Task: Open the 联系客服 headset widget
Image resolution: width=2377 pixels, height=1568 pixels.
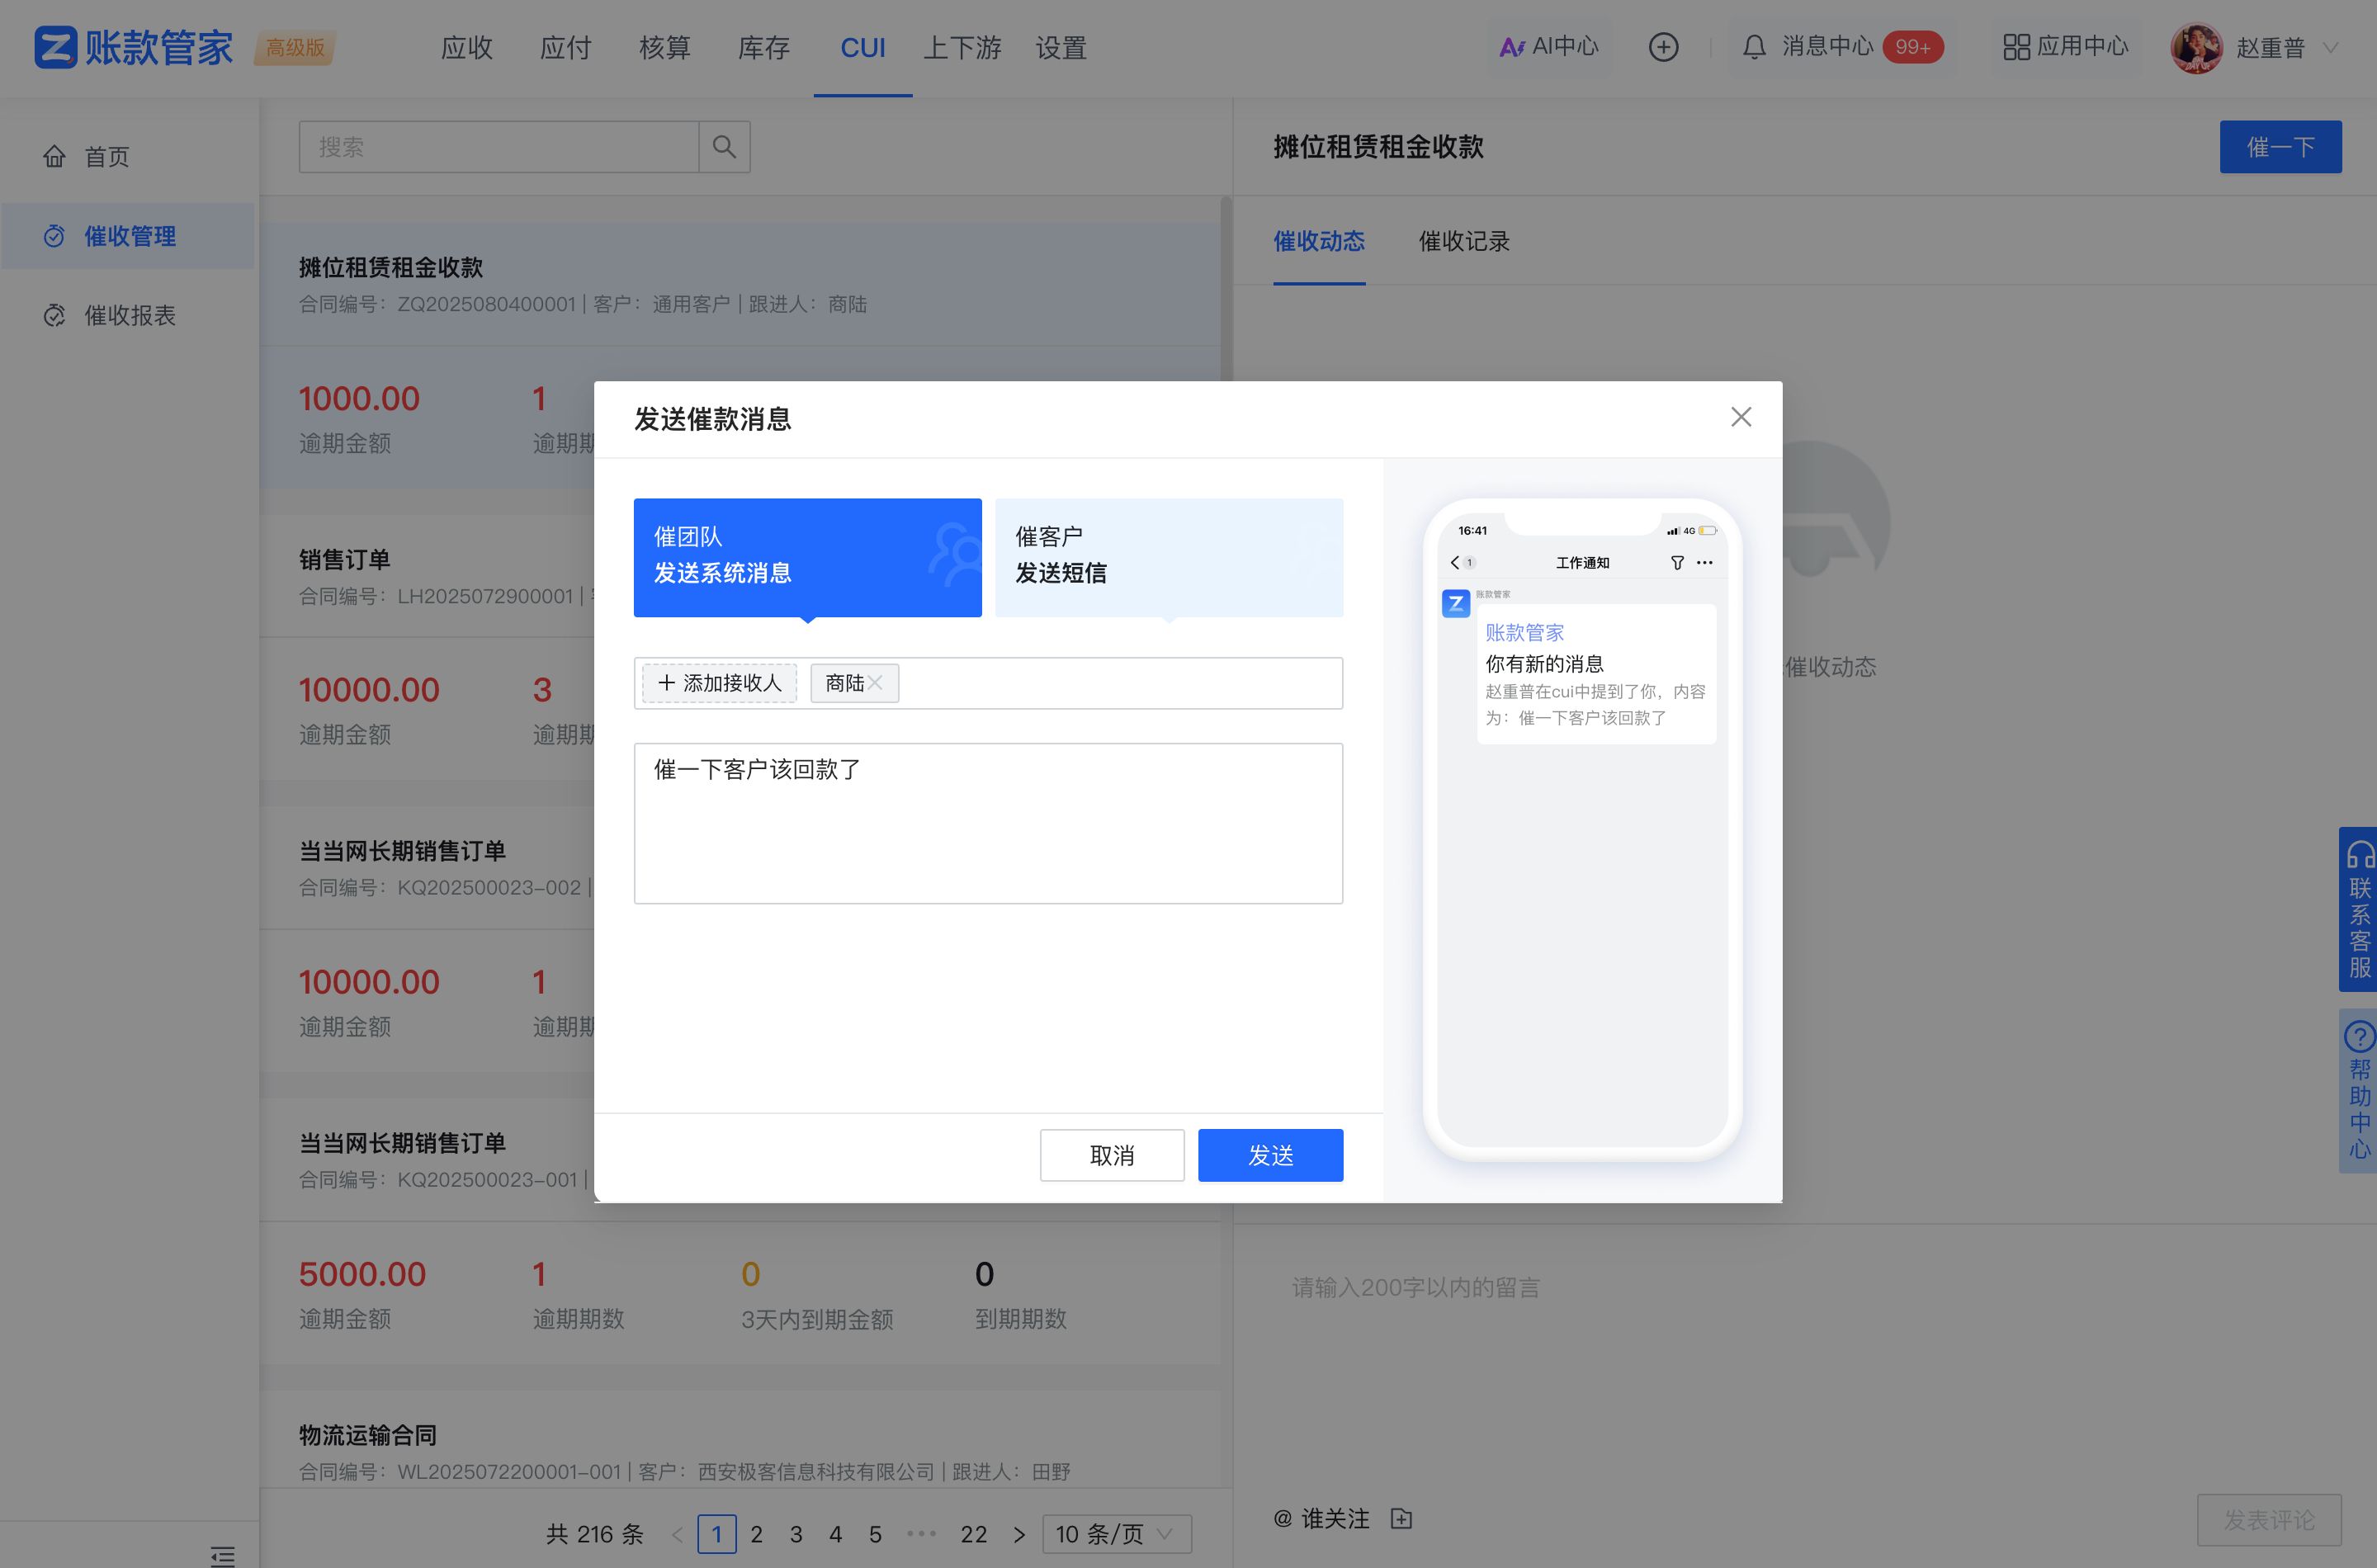Action: [2359, 908]
